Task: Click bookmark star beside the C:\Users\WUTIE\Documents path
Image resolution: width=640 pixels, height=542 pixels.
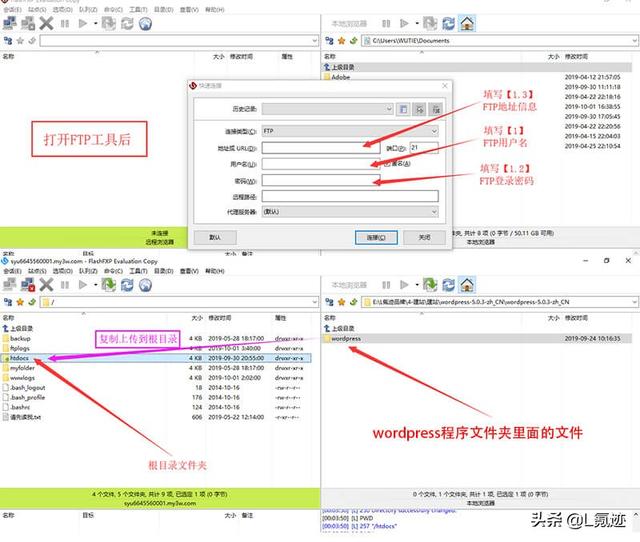Action: 342,41
